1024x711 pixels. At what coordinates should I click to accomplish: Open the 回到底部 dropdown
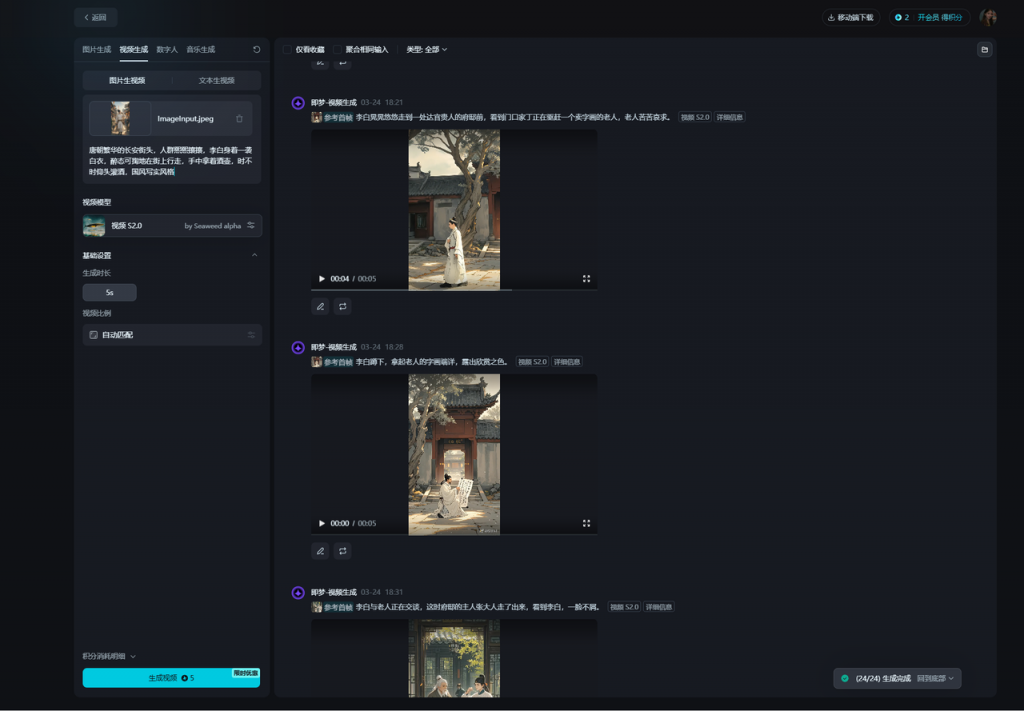coord(935,678)
